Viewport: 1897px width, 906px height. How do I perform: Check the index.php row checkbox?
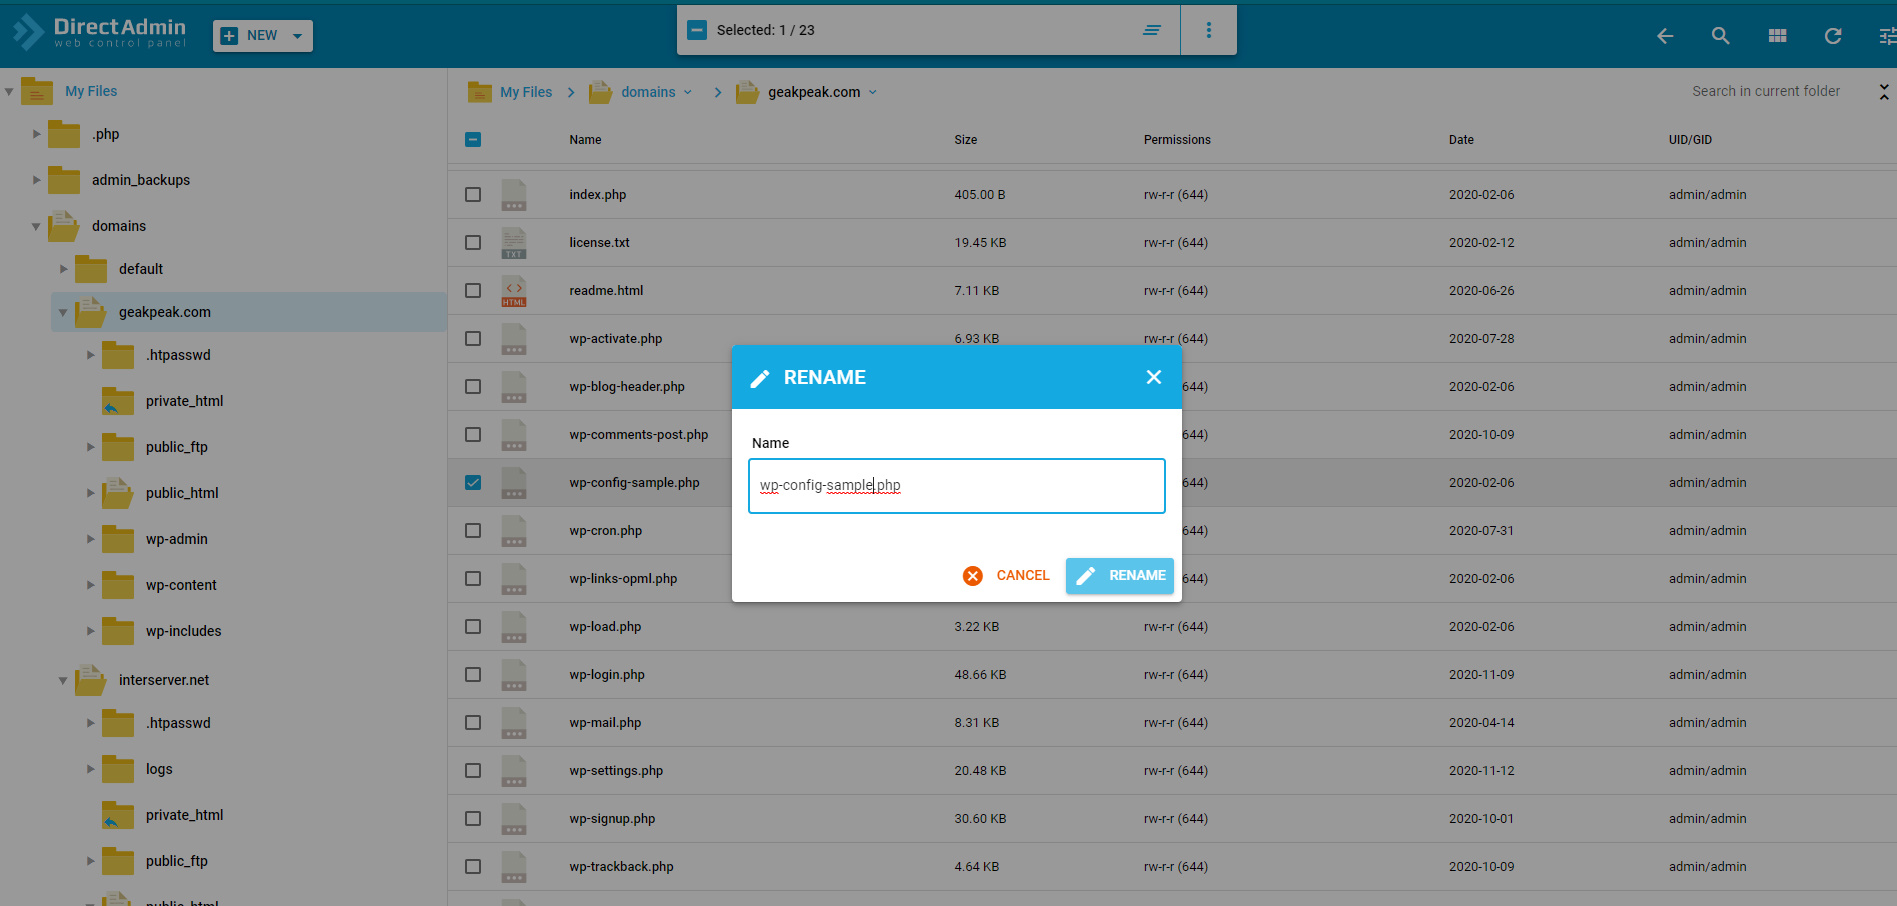click(x=473, y=195)
